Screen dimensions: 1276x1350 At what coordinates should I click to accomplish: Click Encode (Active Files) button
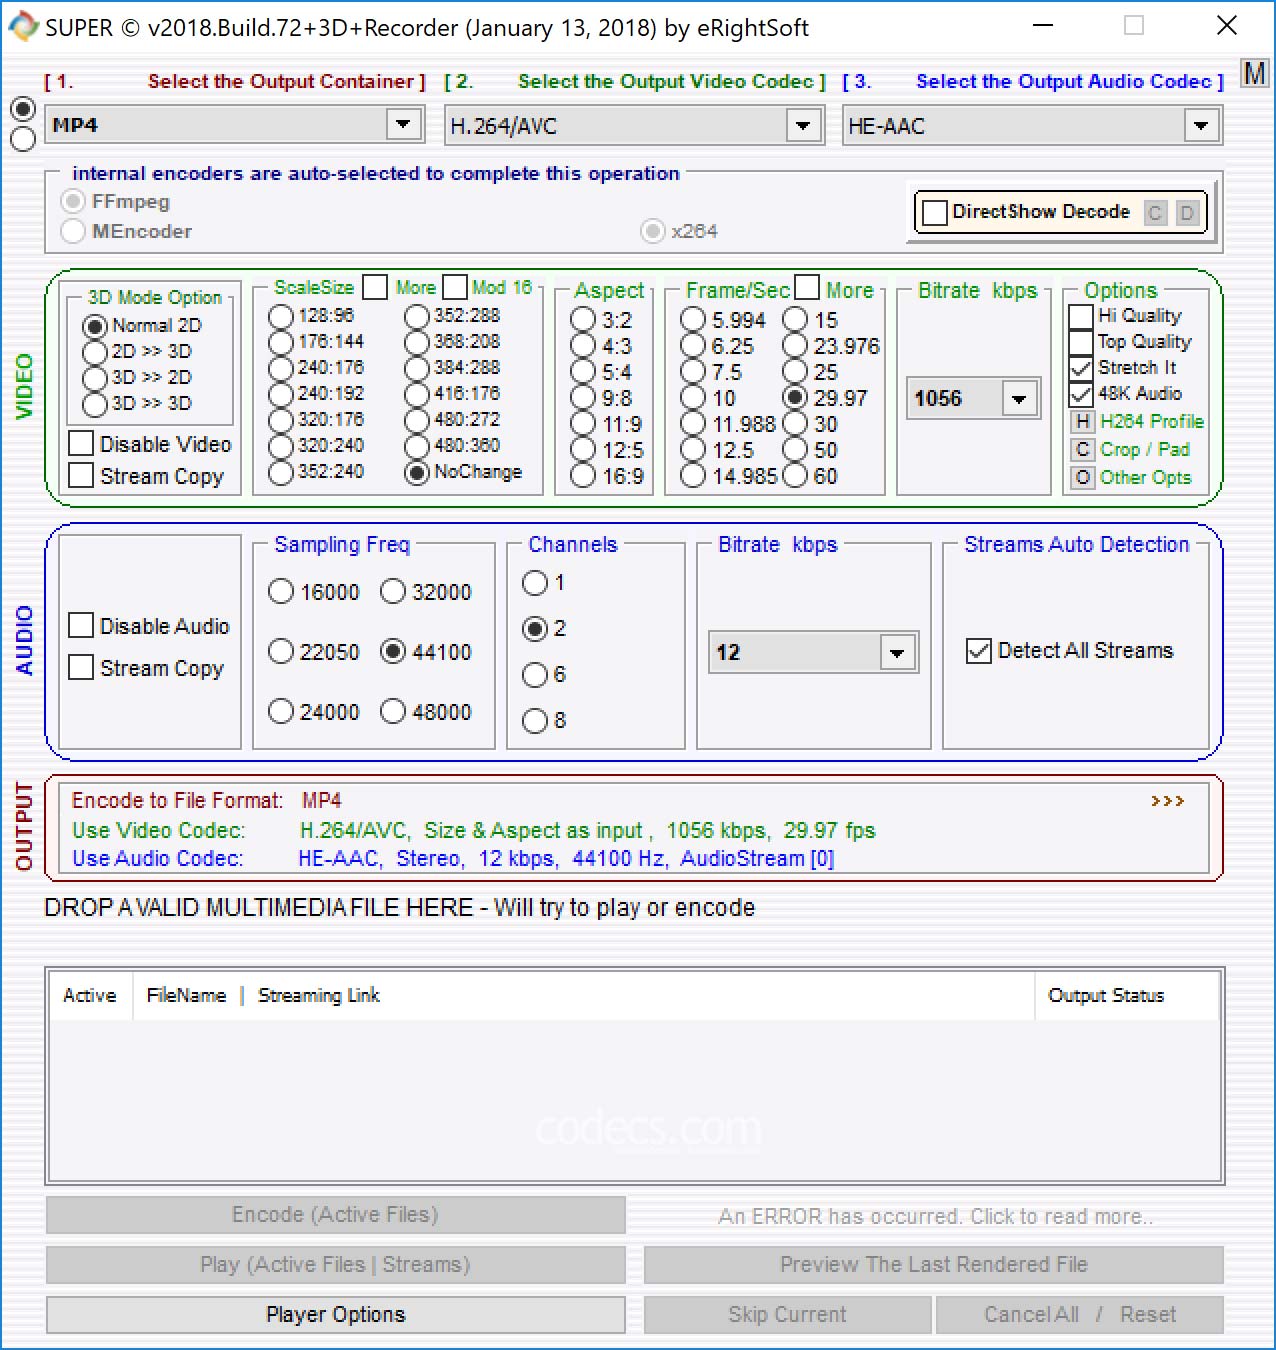click(x=336, y=1214)
